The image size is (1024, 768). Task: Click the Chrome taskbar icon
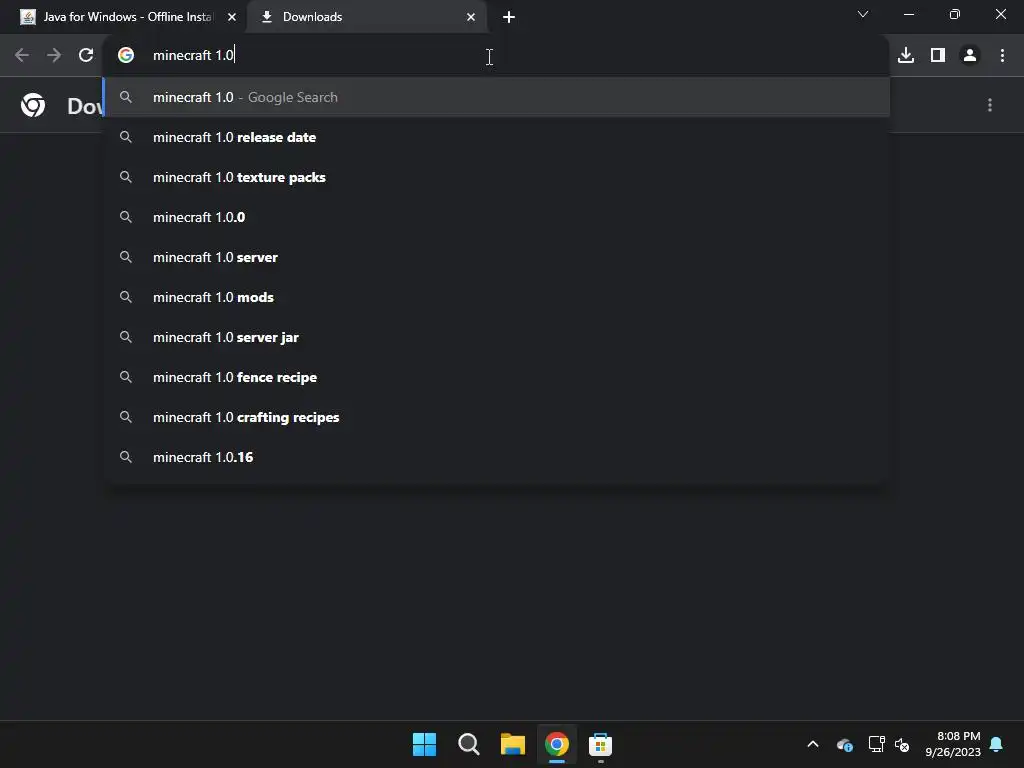click(x=556, y=744)
